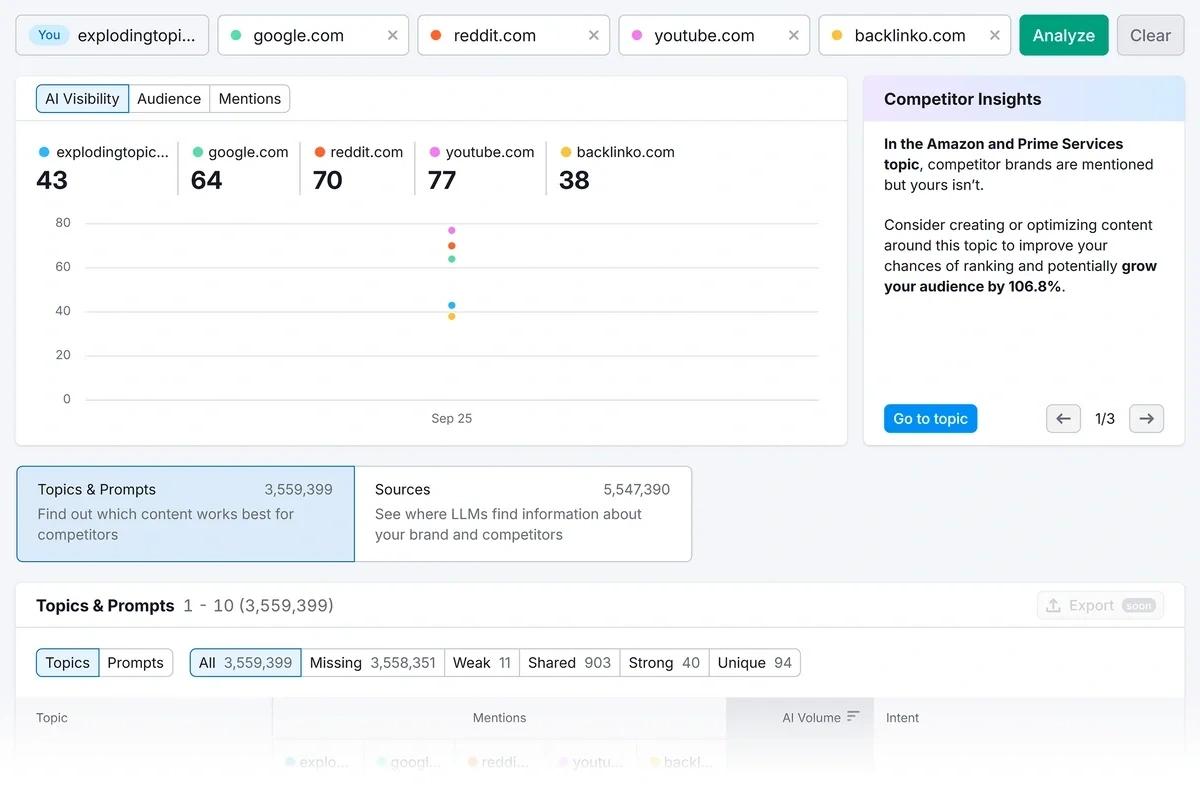Delete backlinko.com competitor with X icon
The image size is (1200, 790).
click(994, 35)
